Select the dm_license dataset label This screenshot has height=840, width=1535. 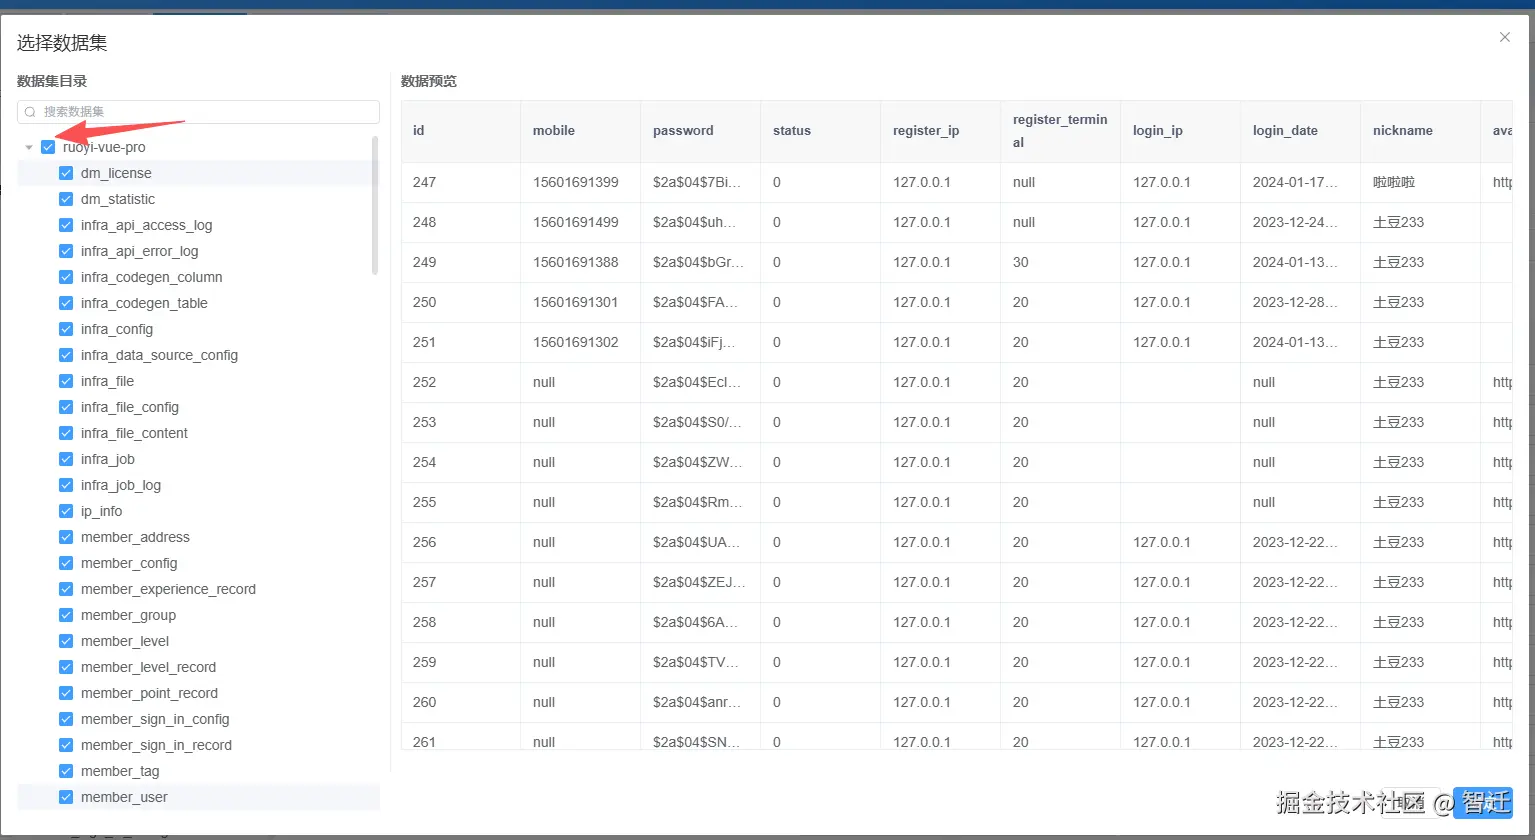pyautogui.click(x=116, y=173)
